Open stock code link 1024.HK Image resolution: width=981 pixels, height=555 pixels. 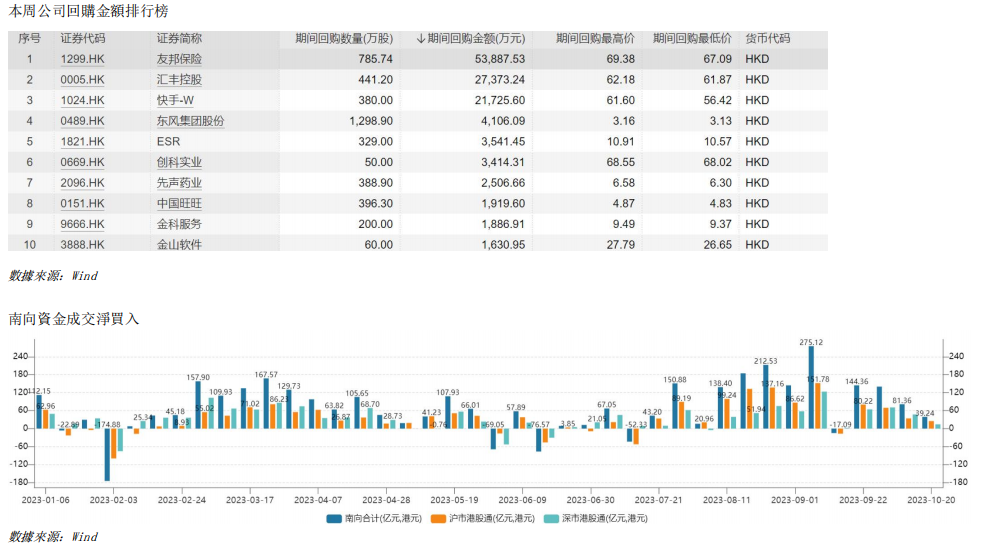coord(82,101)
